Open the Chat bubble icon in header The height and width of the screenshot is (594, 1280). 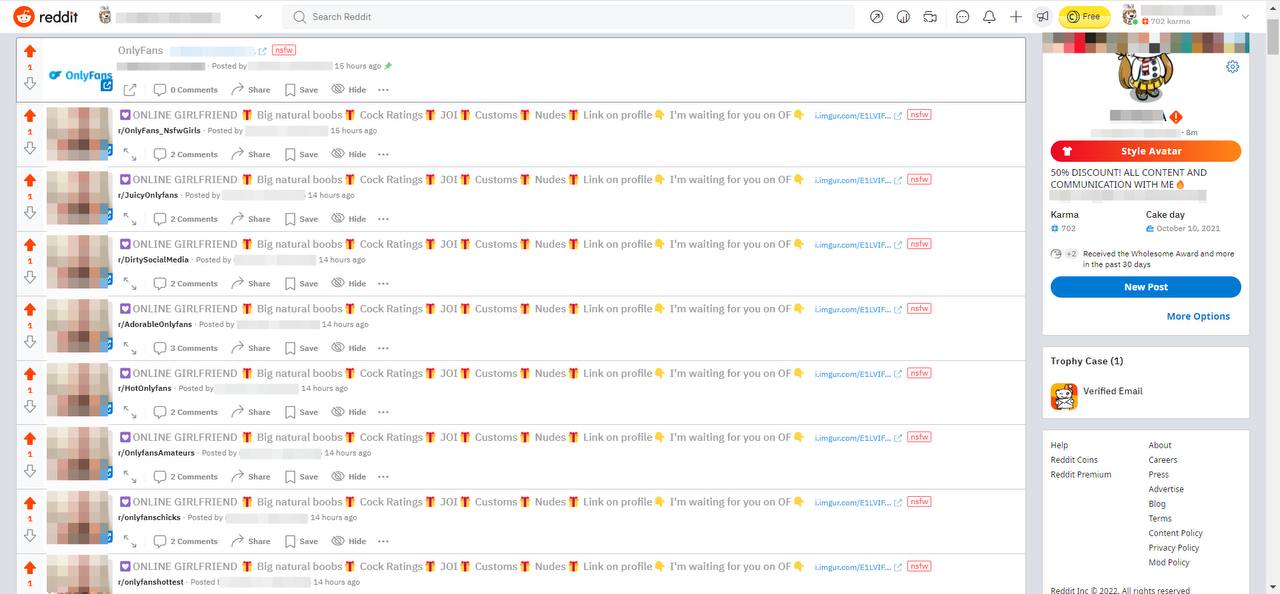click(x=963, y=17)
